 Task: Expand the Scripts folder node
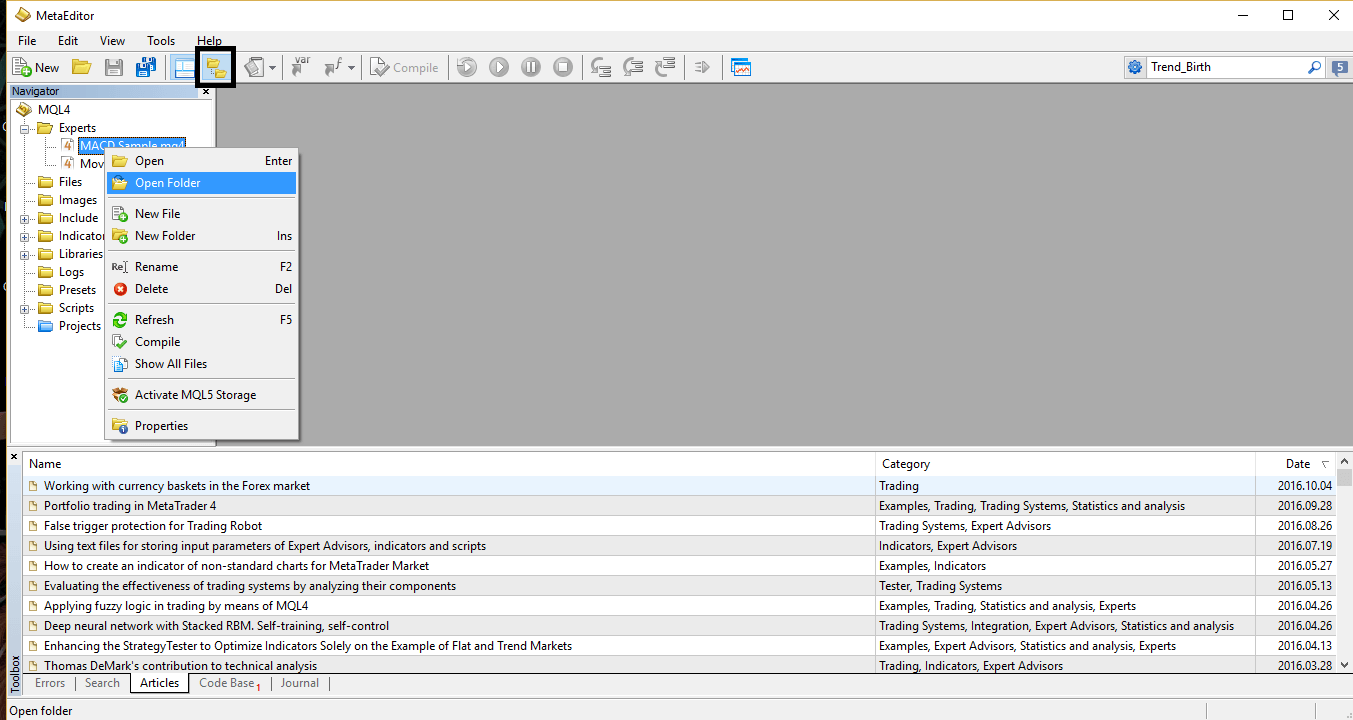pyautogui.click(x=25, y=308)
